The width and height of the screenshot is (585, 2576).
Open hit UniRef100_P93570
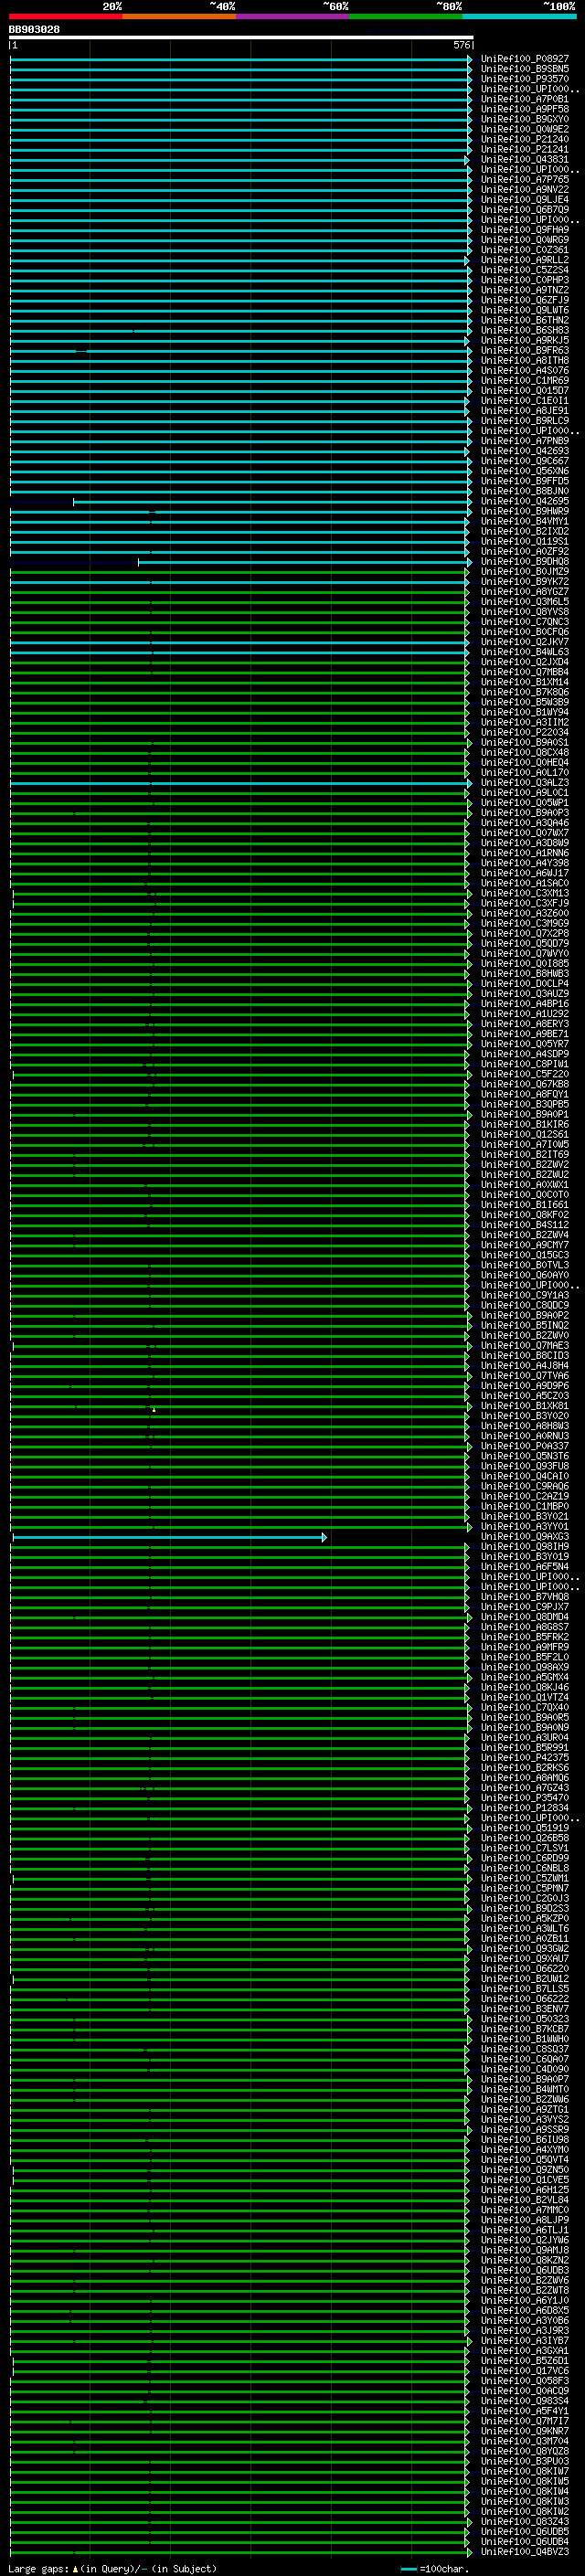pyautogui.click(x=524, y=79)
